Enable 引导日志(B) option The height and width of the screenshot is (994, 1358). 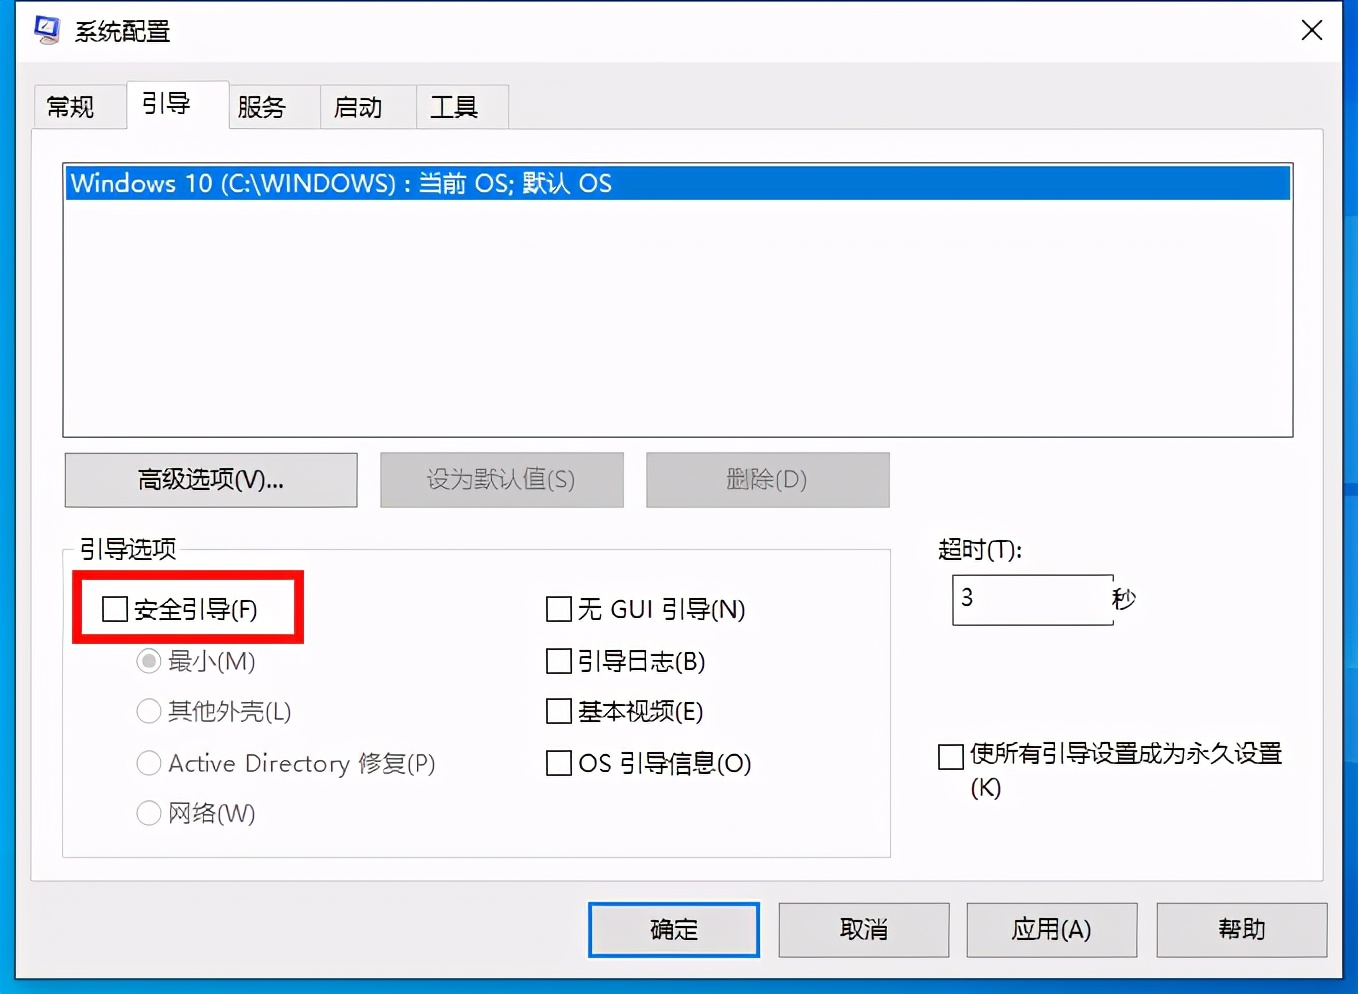(x=558, y=660)
